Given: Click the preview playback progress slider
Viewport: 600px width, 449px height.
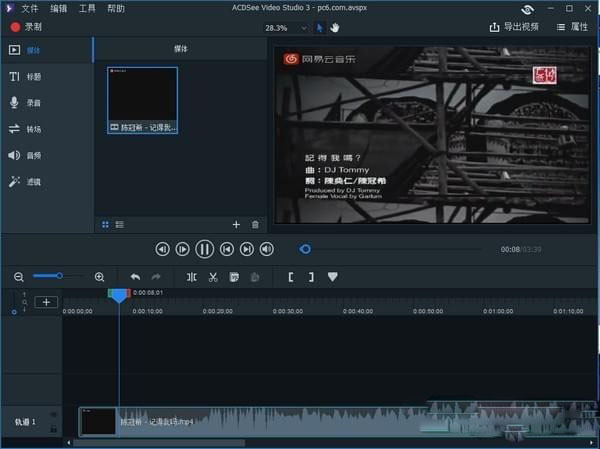Looking at the screenshot, I should [306, 249].
